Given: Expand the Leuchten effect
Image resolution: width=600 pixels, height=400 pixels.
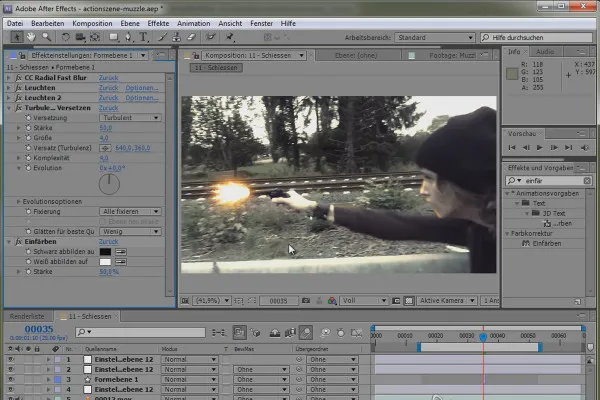Looking at the screenshot, I should point(8,88).
